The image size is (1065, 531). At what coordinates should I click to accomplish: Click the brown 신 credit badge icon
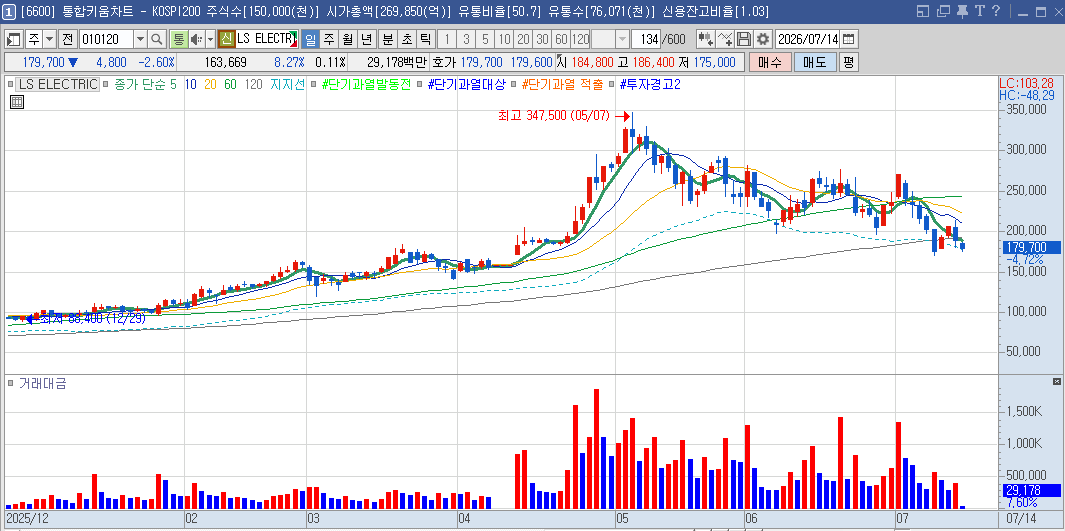226,39
